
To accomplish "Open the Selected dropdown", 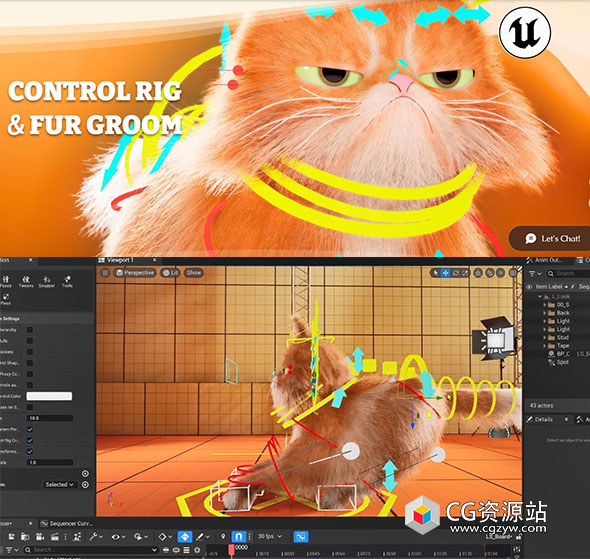I will (x=60, y=485).
